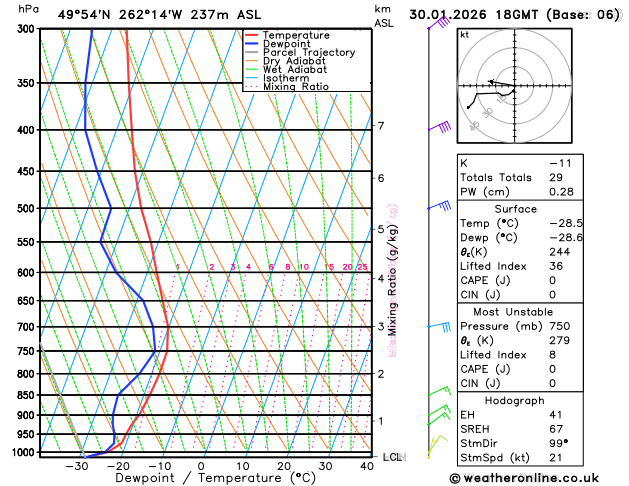Click the 'Dewpoint / Temperature (°C)' axis title
629x486 pixels.
click(x=215, y=478)
